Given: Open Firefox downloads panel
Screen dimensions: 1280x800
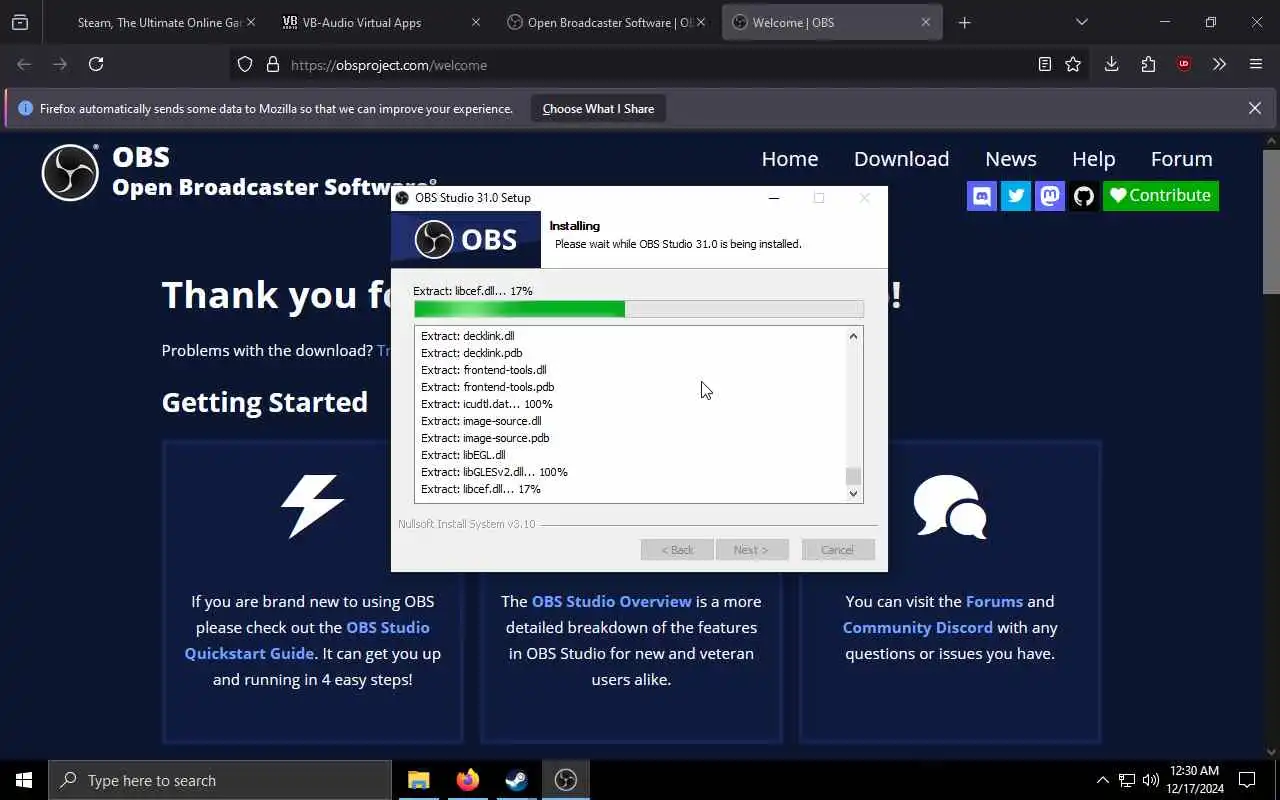Looking at the screenshot, I should pyautogui.click(x=1111, y=64).
